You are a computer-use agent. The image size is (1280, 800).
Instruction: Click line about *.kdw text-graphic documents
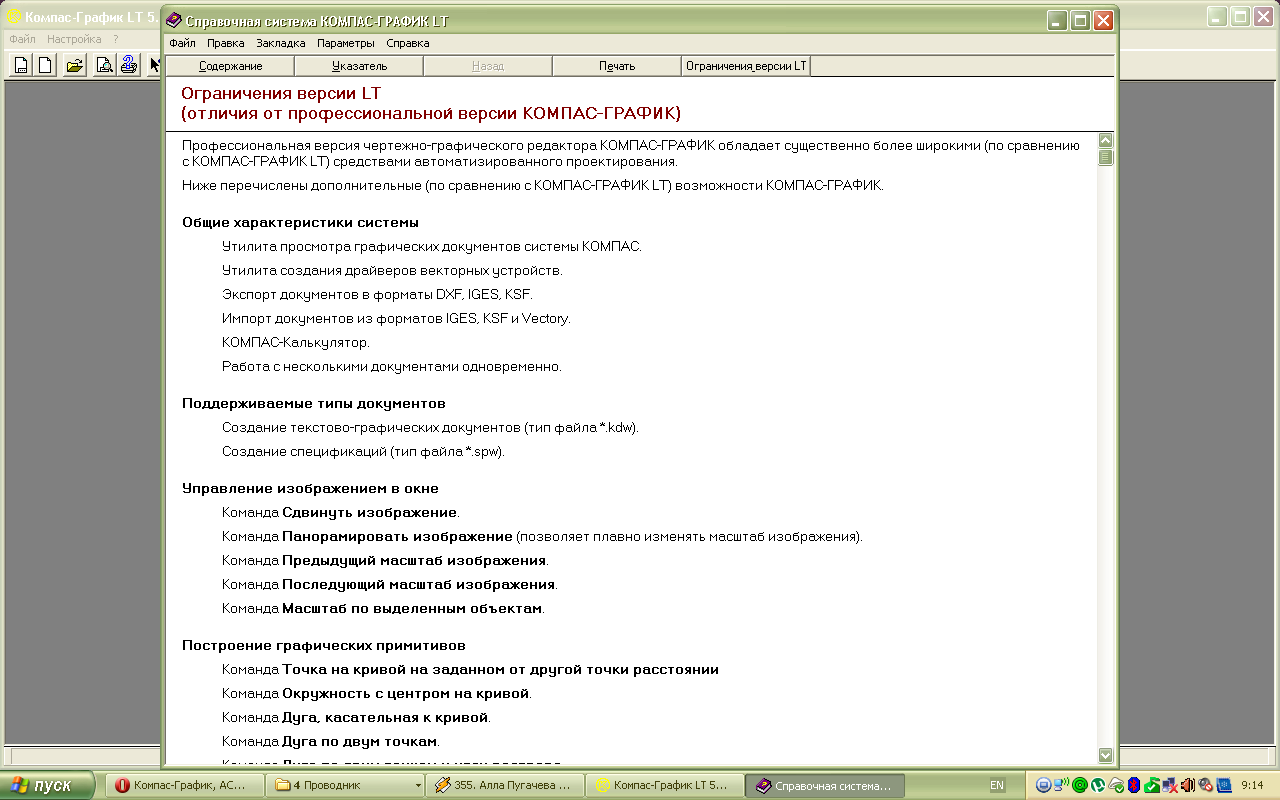coord(430,427)
